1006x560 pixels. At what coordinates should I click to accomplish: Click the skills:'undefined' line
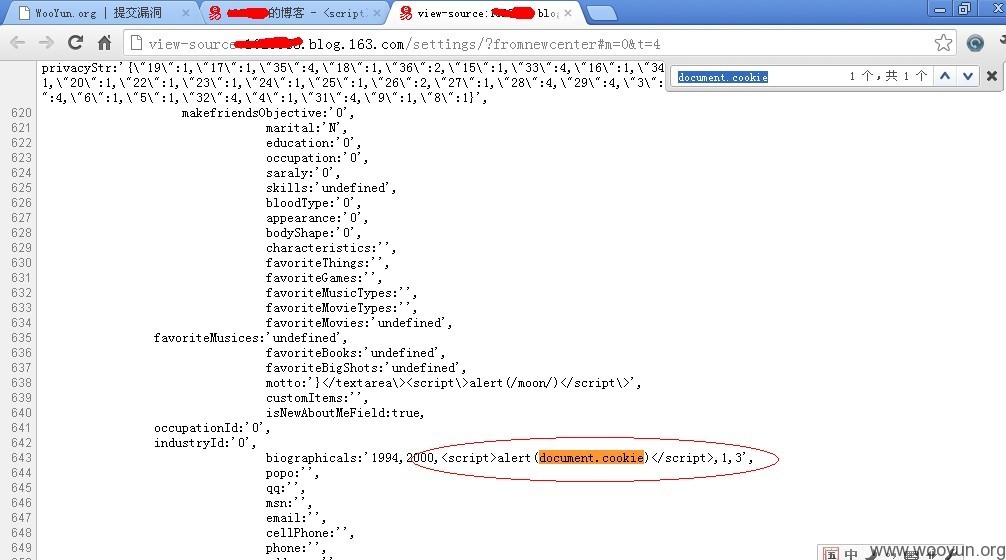(x=331, y=188)
